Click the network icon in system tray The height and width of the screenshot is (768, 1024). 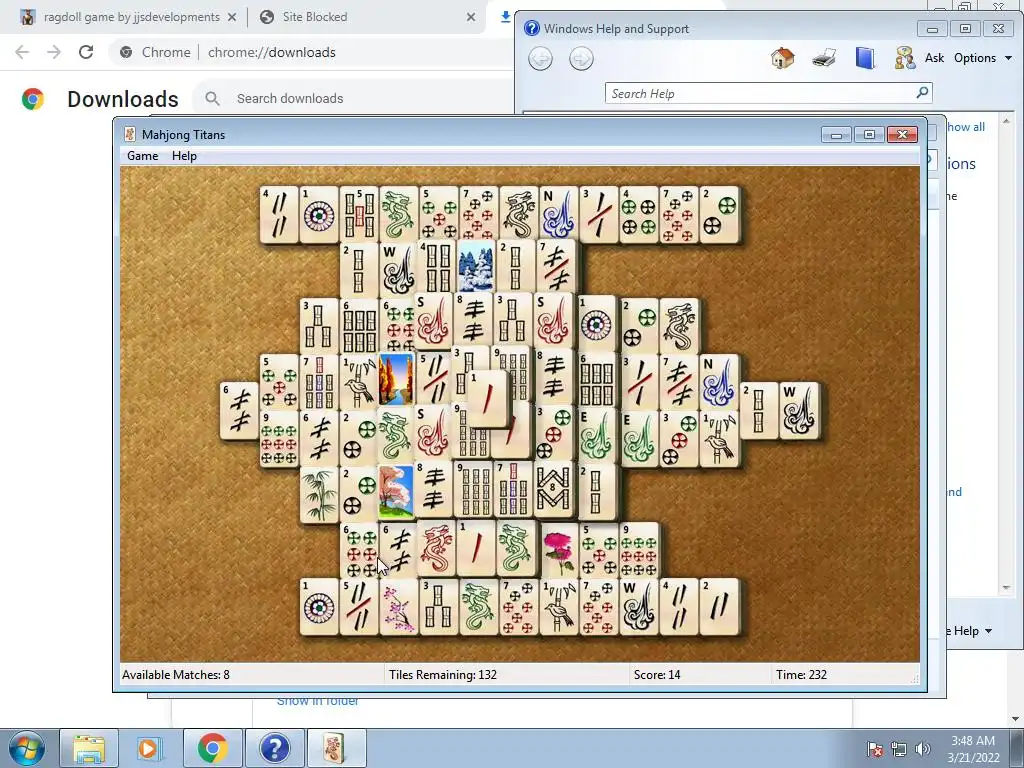(x=899, y=749)
